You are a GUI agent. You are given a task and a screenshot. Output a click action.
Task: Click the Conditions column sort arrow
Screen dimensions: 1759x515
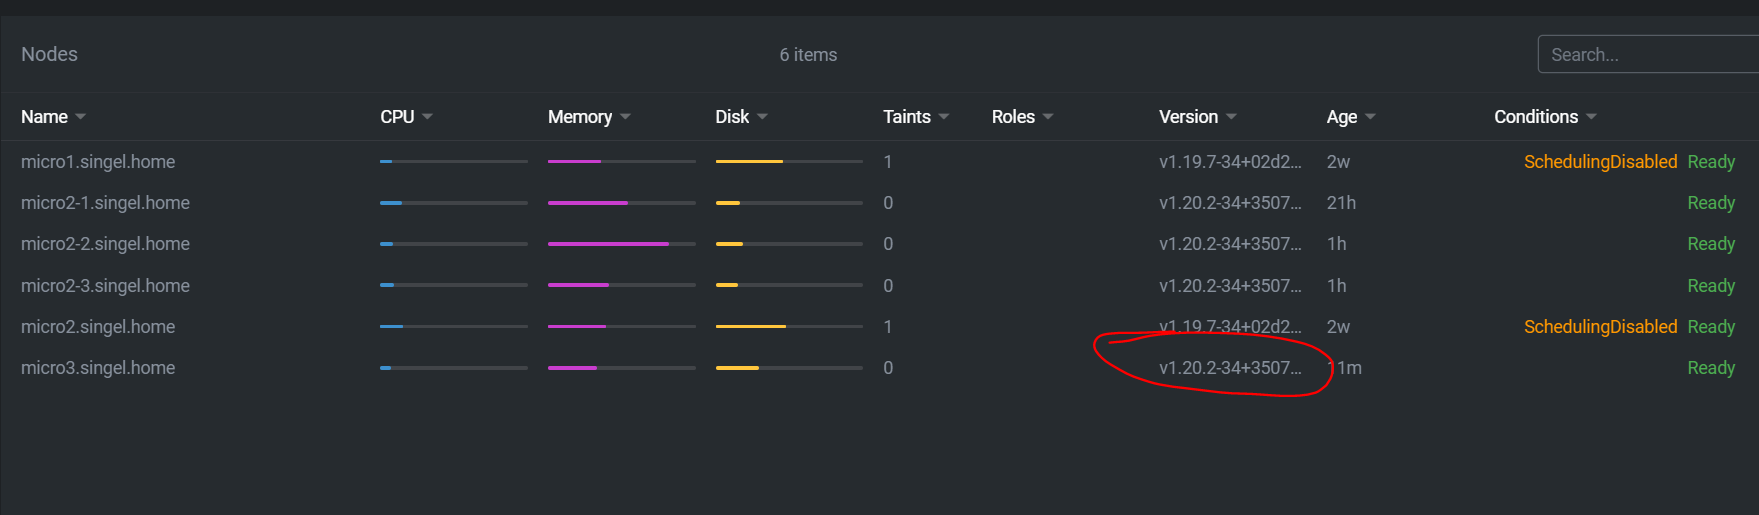(1592, 117)
